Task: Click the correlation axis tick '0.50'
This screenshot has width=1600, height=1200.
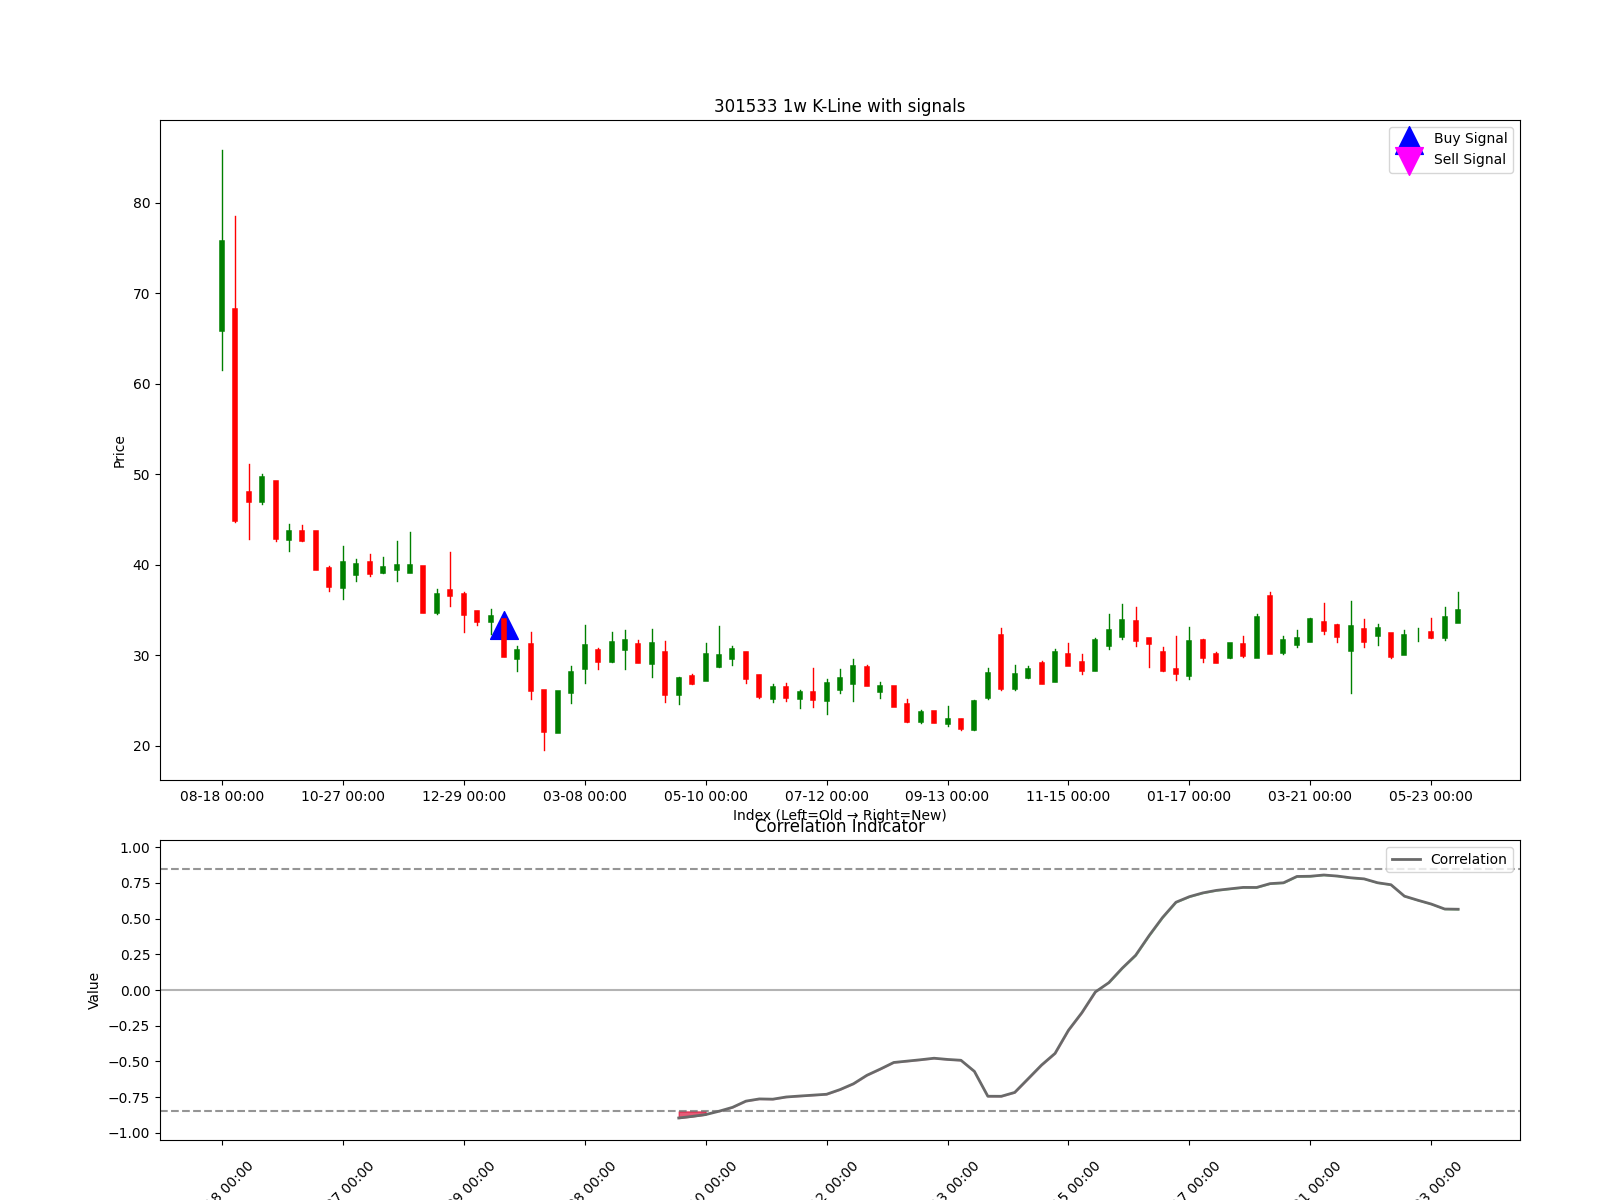Action: tap(135, 919)
